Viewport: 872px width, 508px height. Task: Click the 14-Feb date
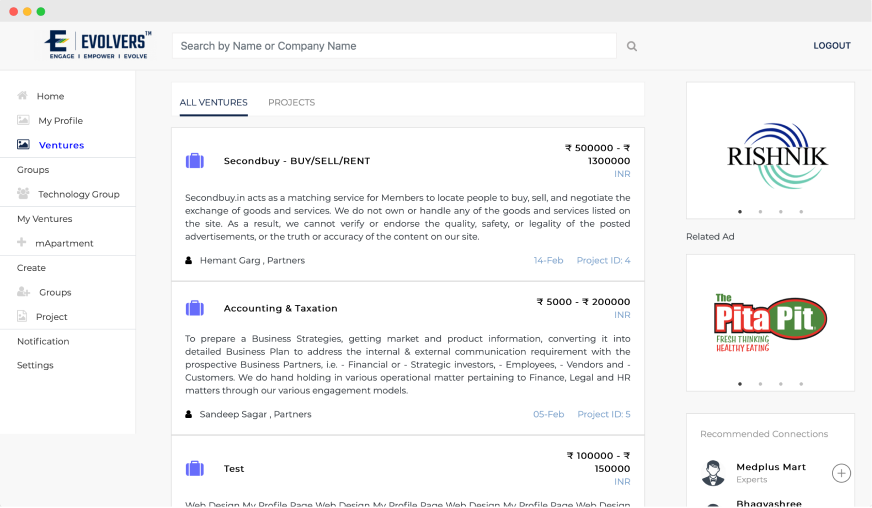click(x=548, y=260)
